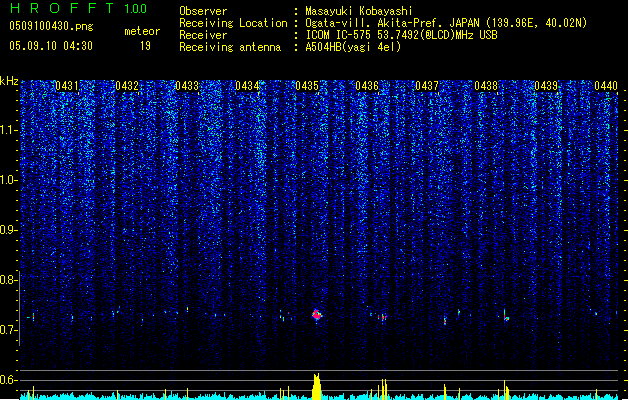Click the 0437 time marker
The height and width of the screenshot is (400, 629).
[426, 86]
